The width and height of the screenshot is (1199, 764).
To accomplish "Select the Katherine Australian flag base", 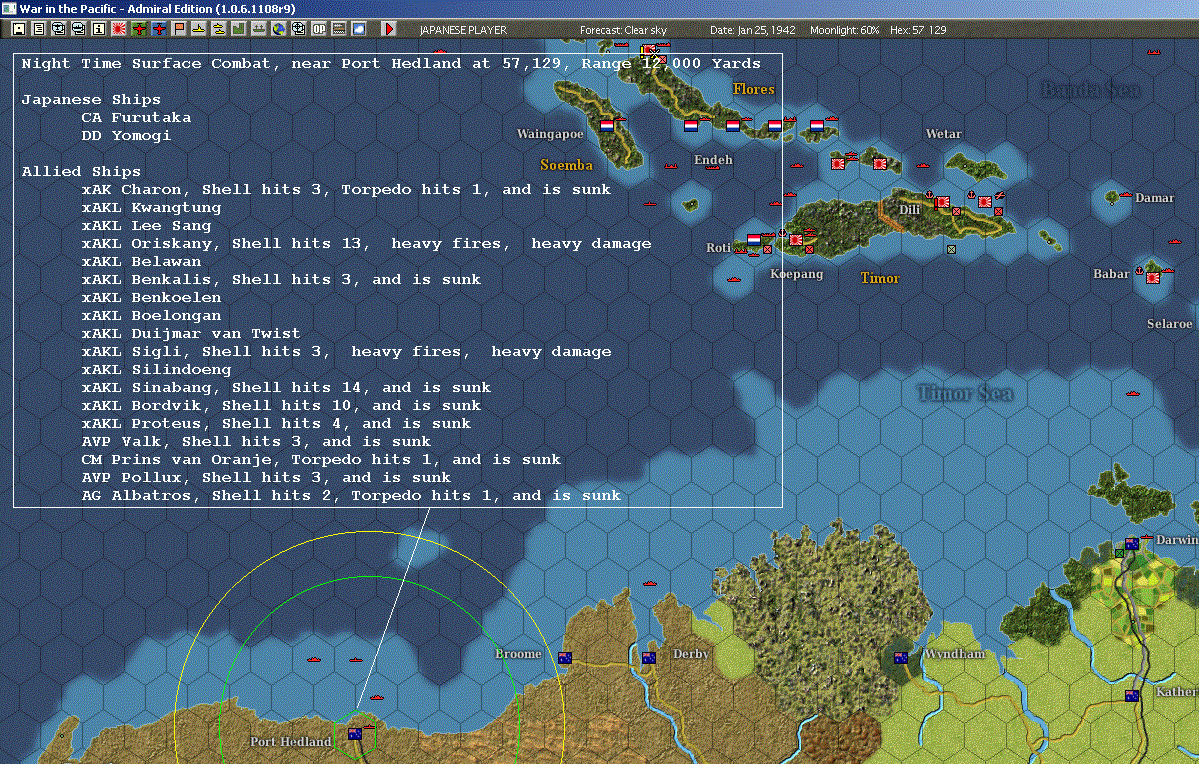I will pyautogui.click(x=1132, y=695).
